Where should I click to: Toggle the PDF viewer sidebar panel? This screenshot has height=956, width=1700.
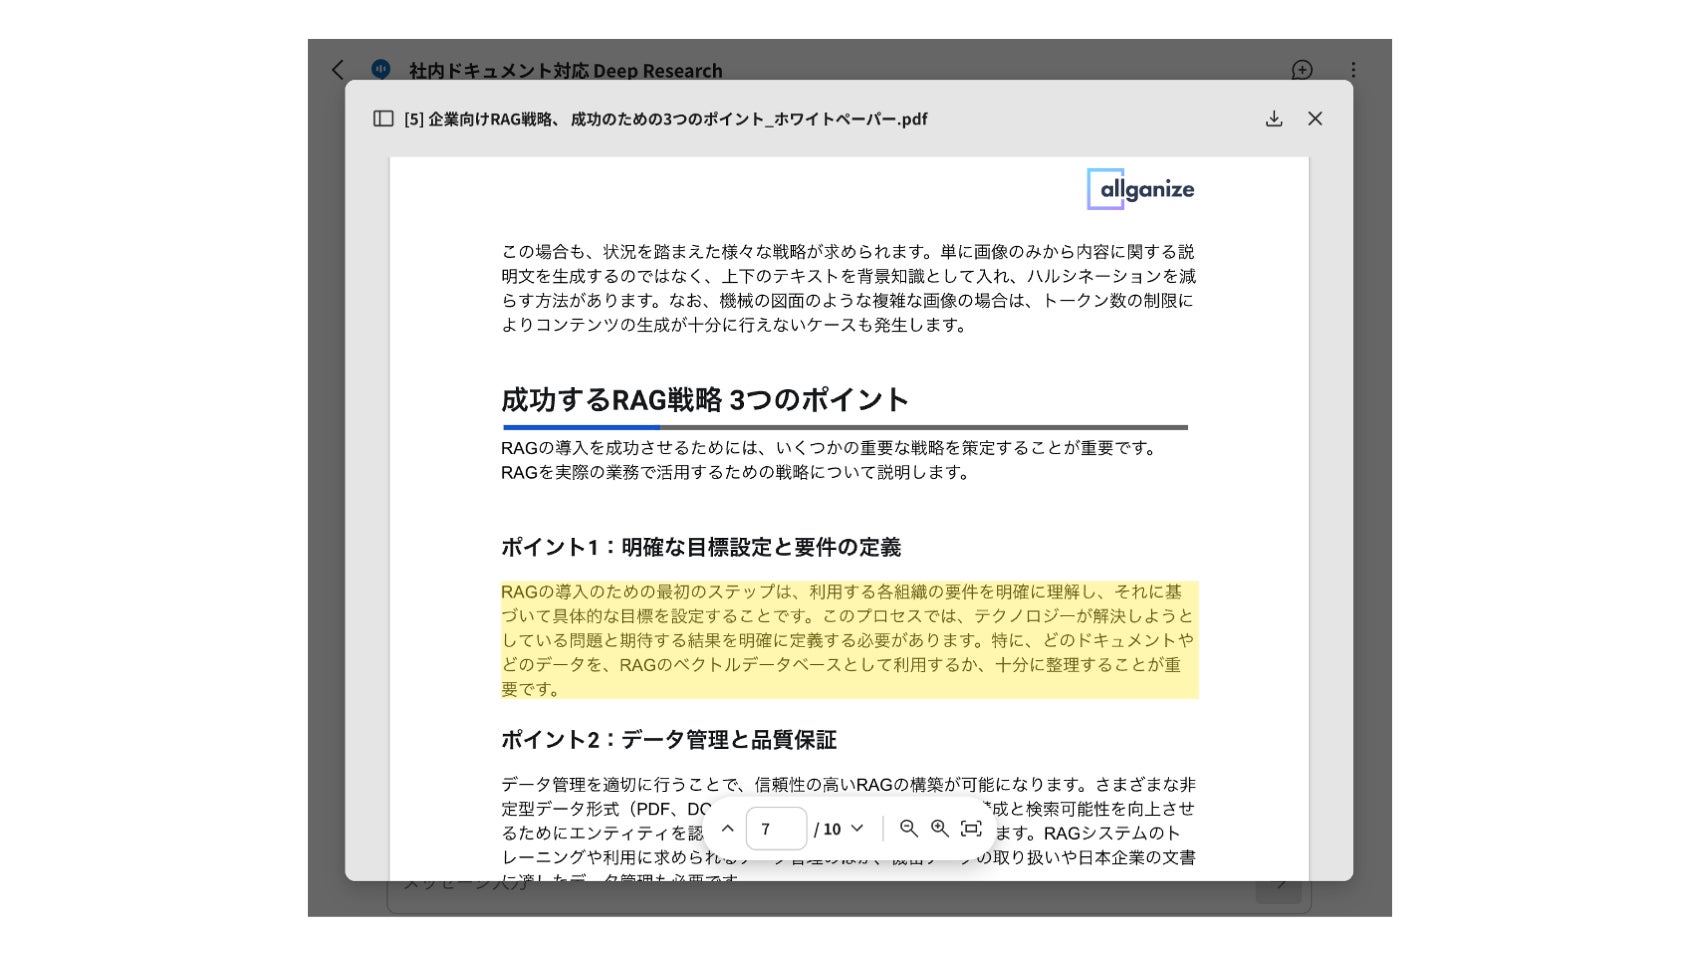pos(383,119)
